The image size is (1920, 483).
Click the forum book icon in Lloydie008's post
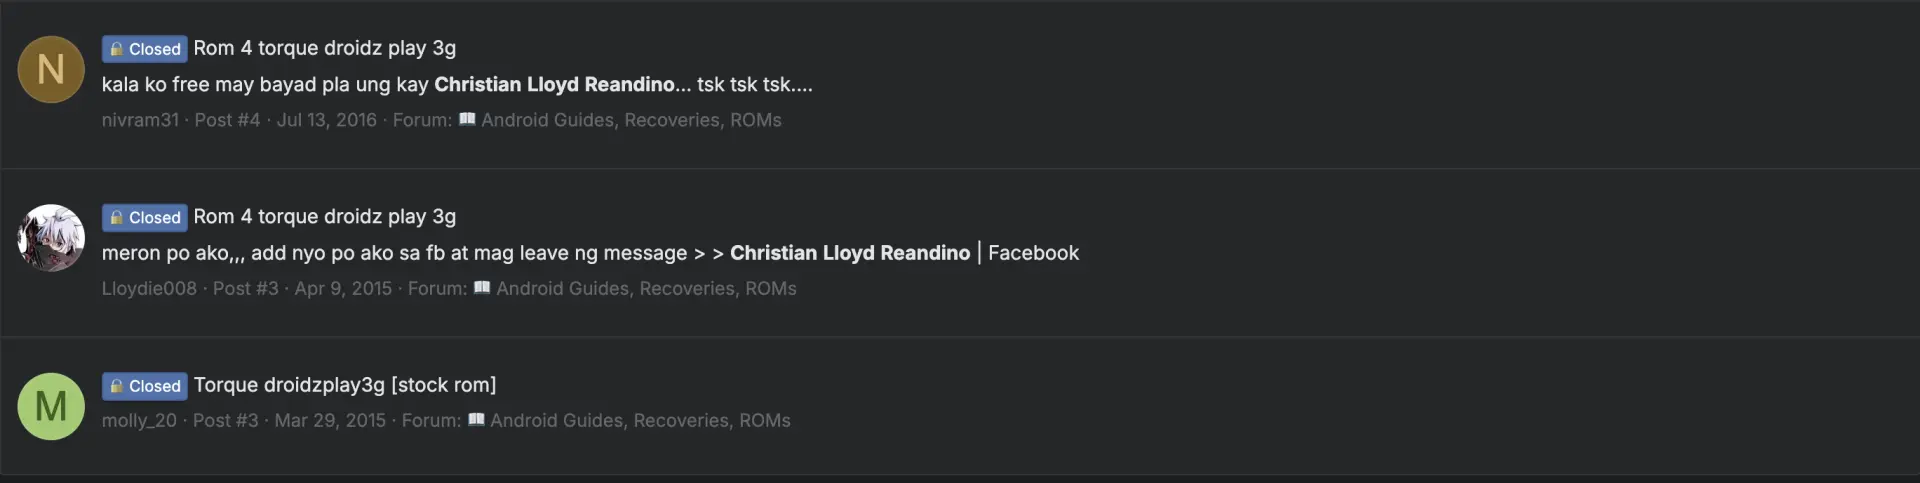point(482,288)
